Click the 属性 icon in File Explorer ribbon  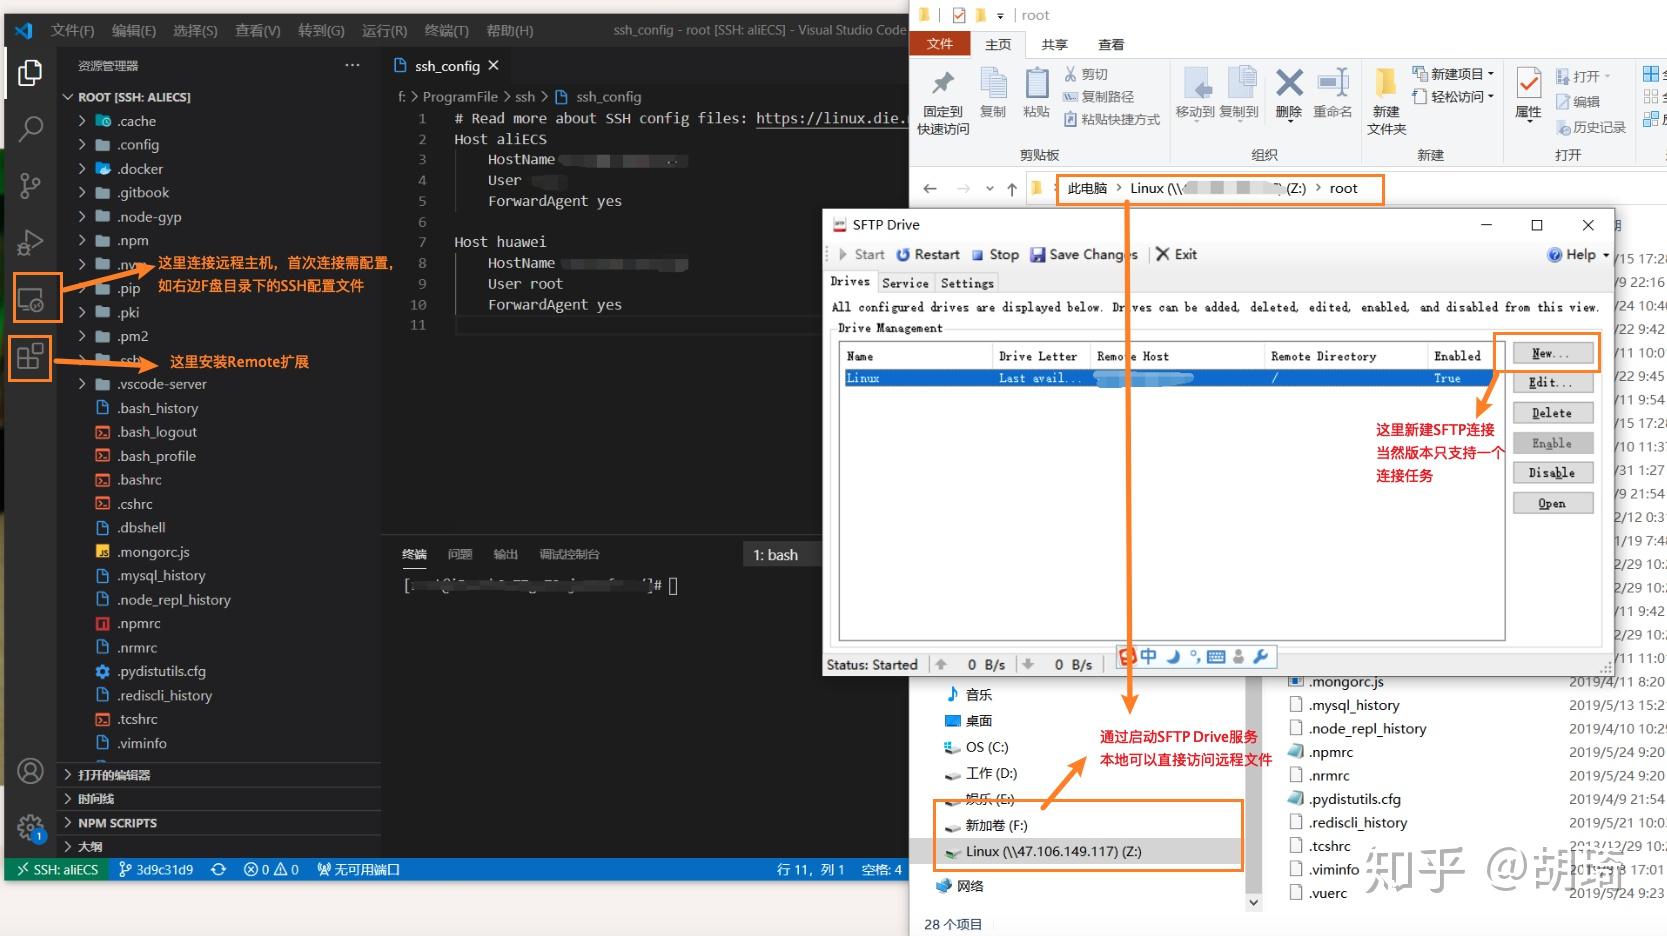[x=1528, y=93]
